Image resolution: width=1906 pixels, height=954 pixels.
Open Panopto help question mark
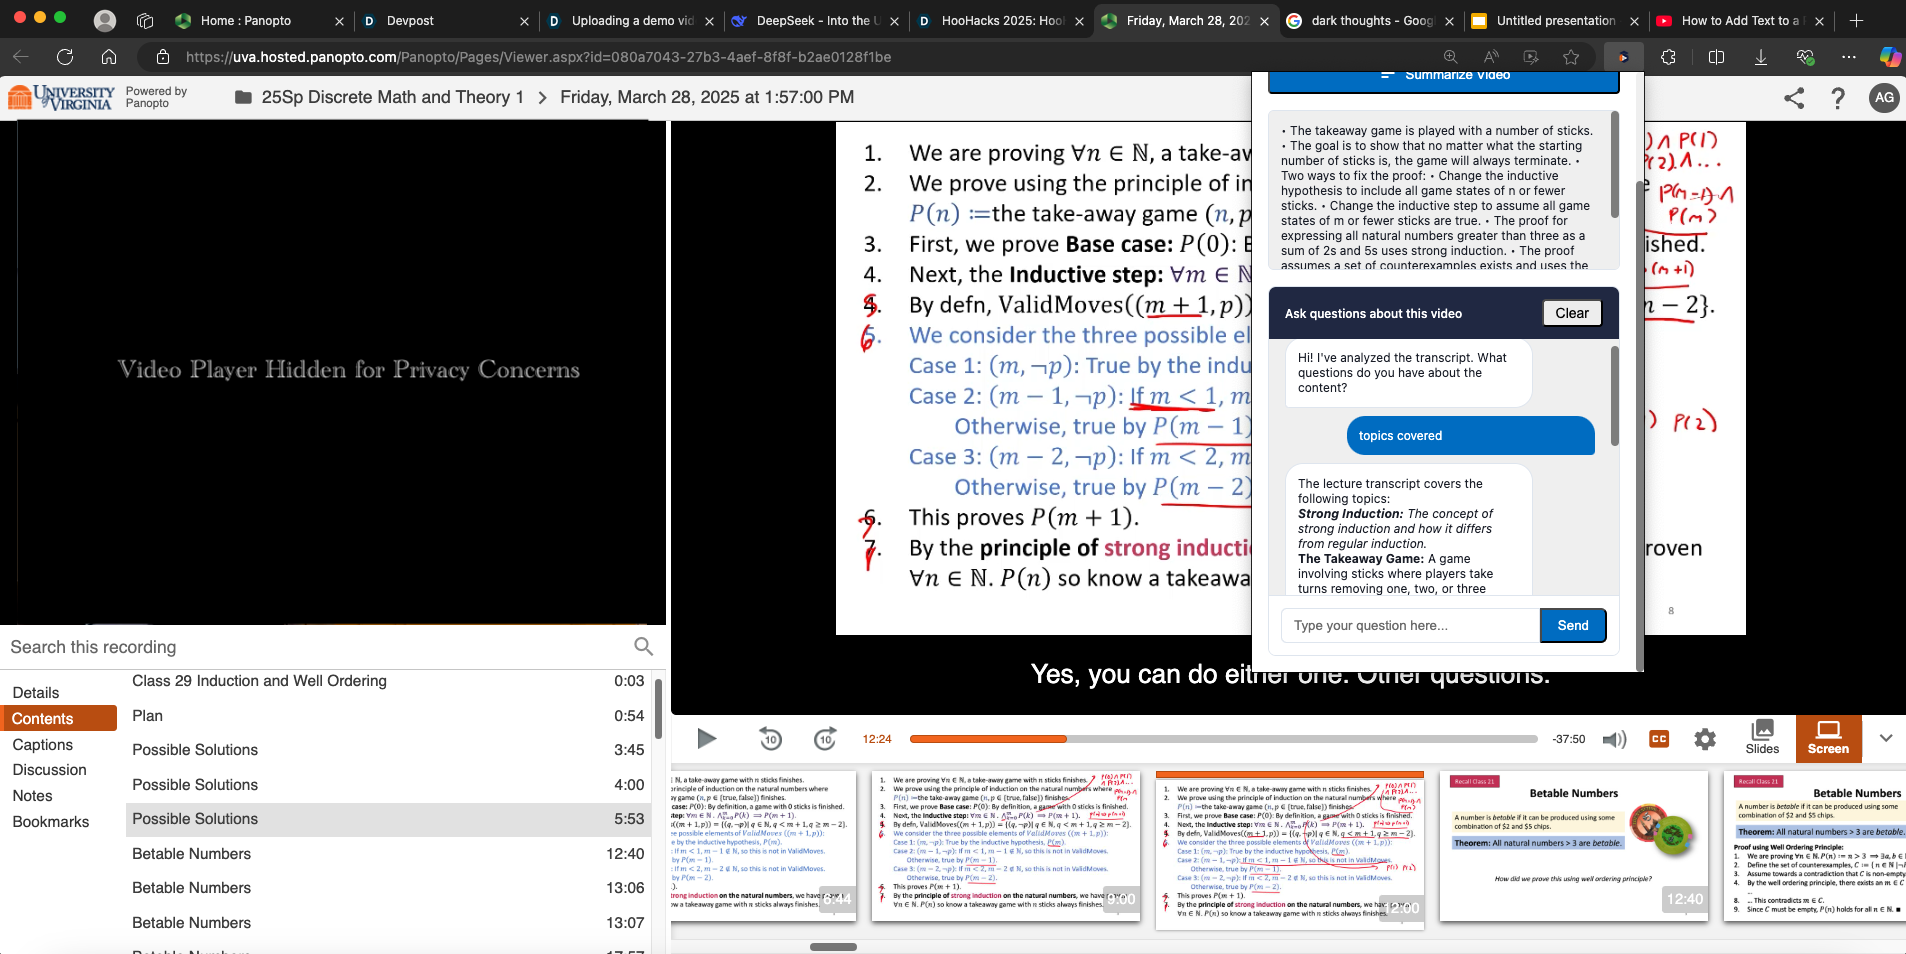pos(1838,98)
